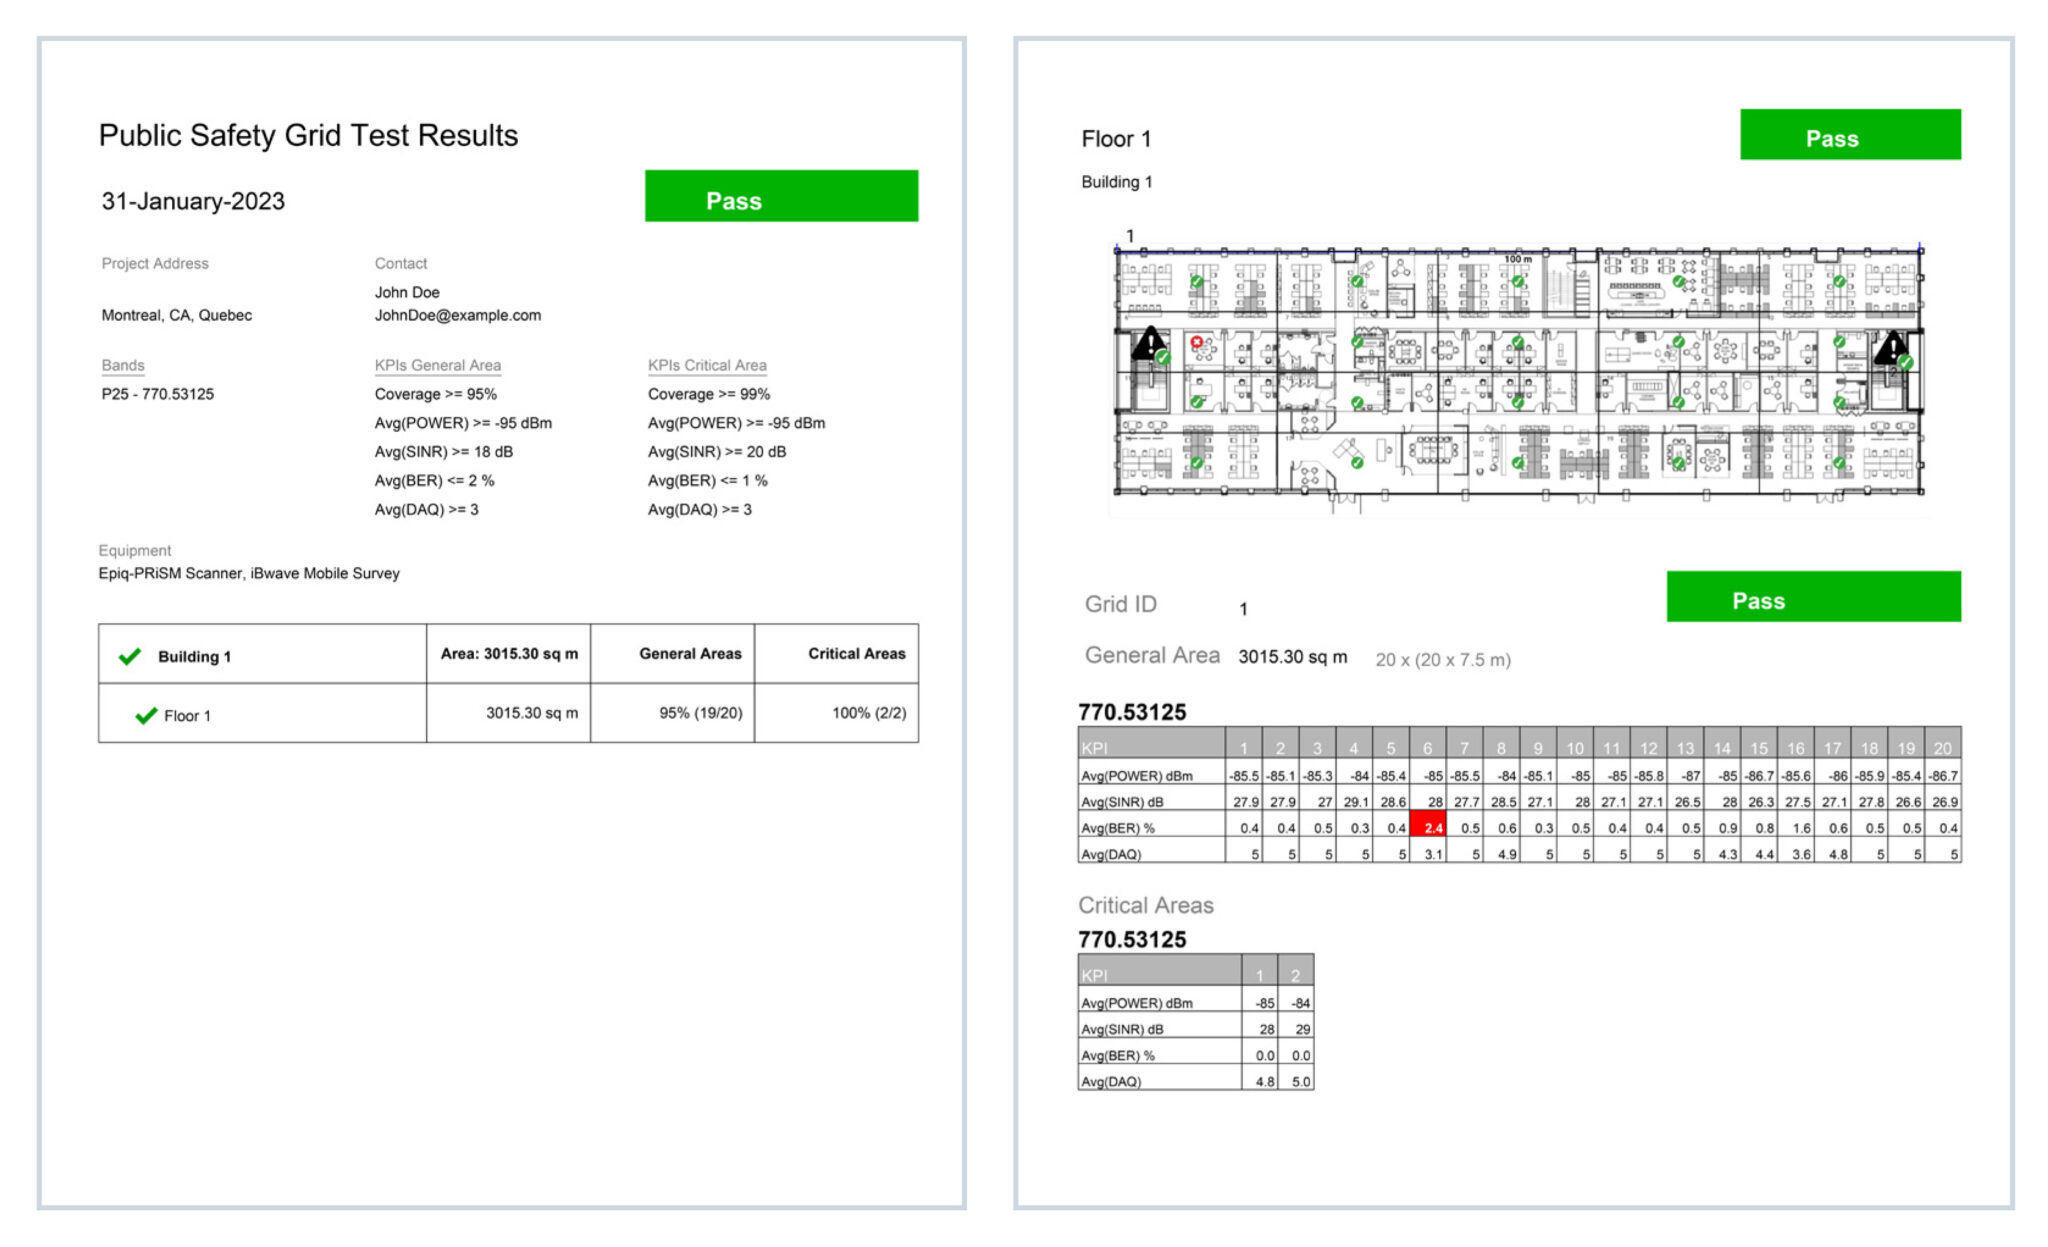Click the Pass badge beside Floor 1 heading

point(1850,134)
